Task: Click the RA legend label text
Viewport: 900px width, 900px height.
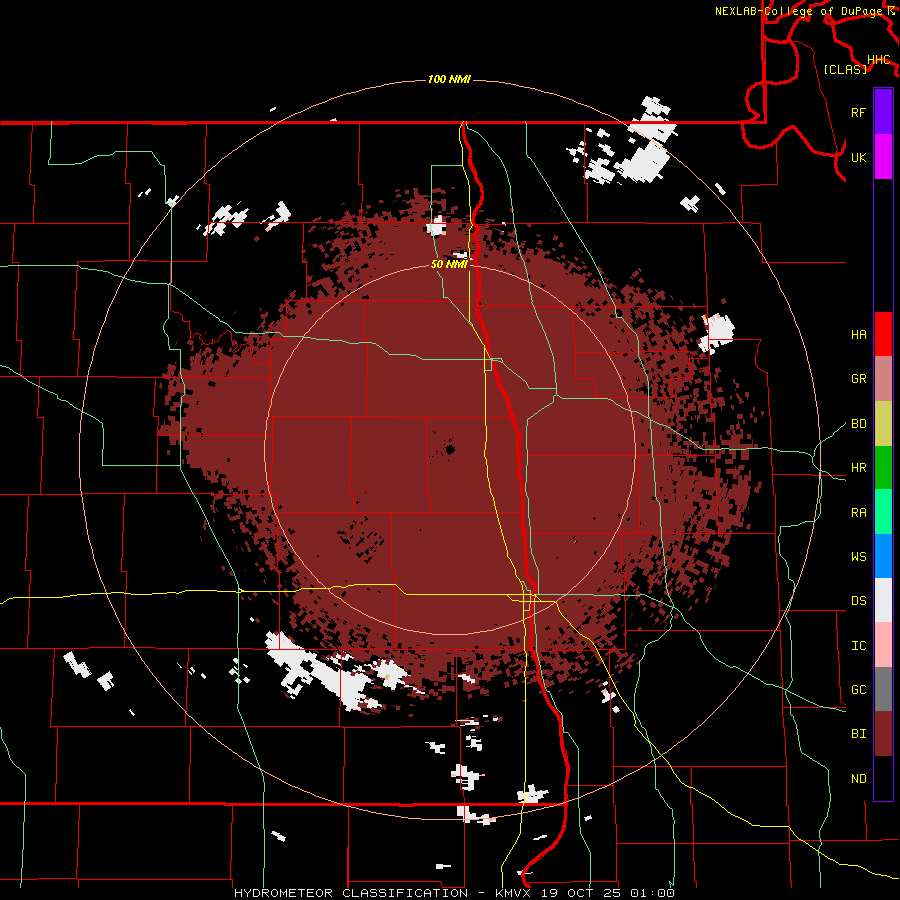Action: click(858, 513)
